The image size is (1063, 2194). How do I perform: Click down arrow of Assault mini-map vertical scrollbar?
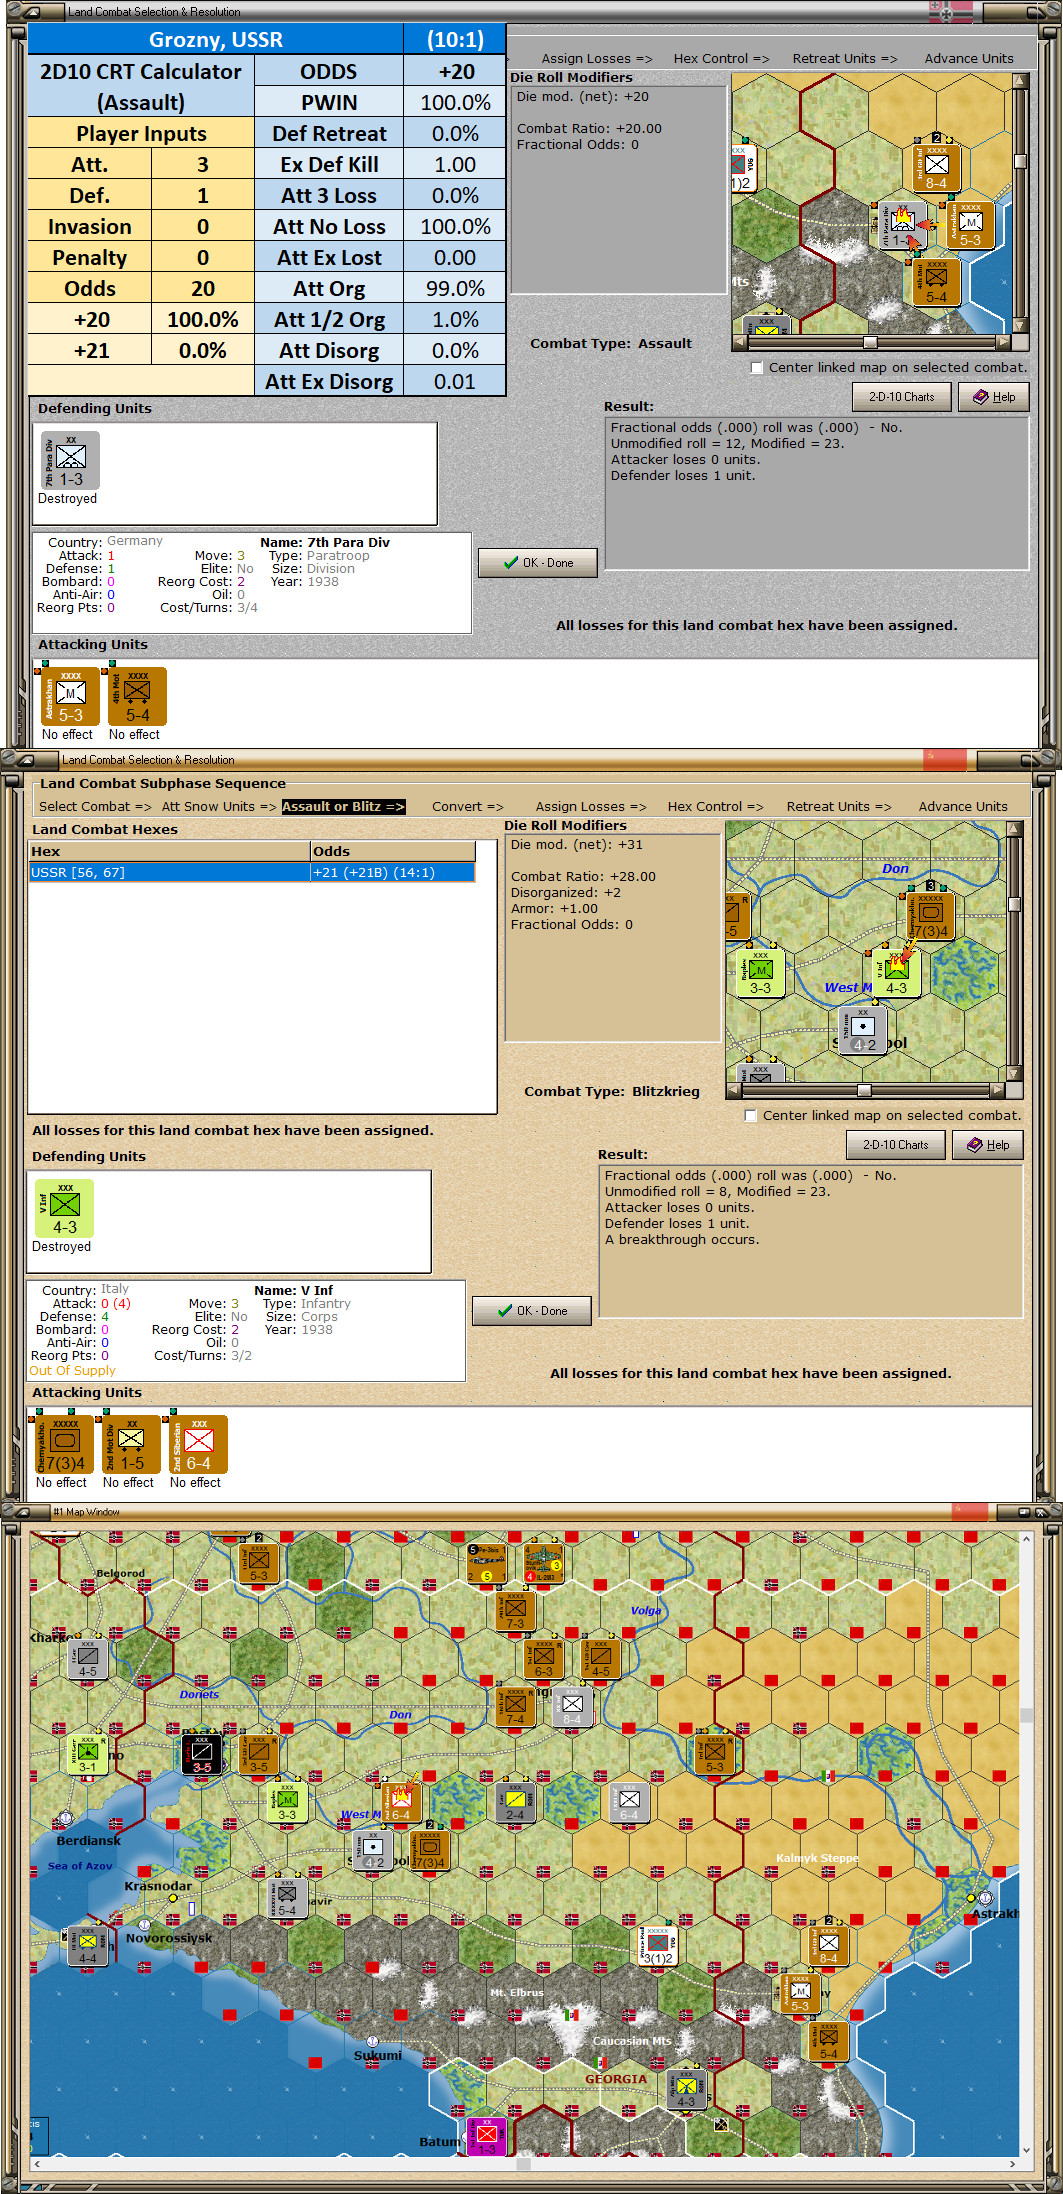(x=1020, y=325)
